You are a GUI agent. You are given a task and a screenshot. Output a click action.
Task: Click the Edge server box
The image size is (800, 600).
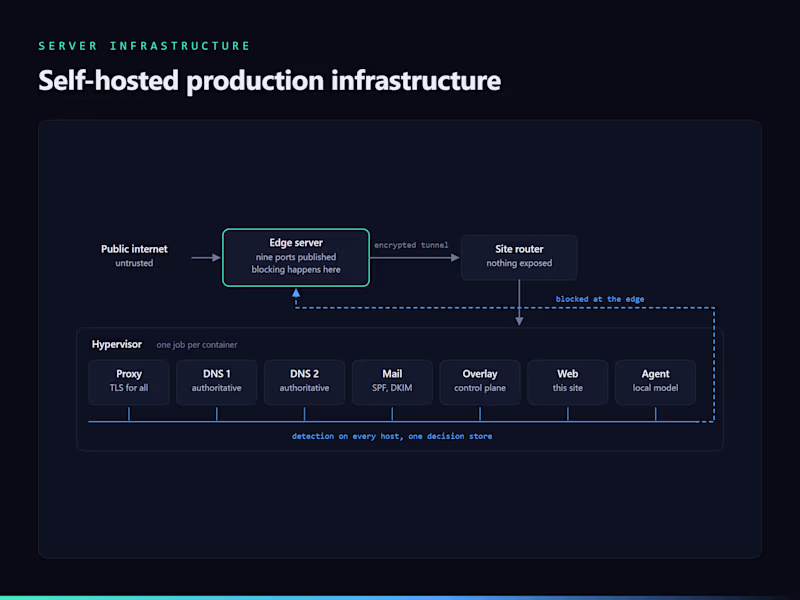tap(296, 258)
